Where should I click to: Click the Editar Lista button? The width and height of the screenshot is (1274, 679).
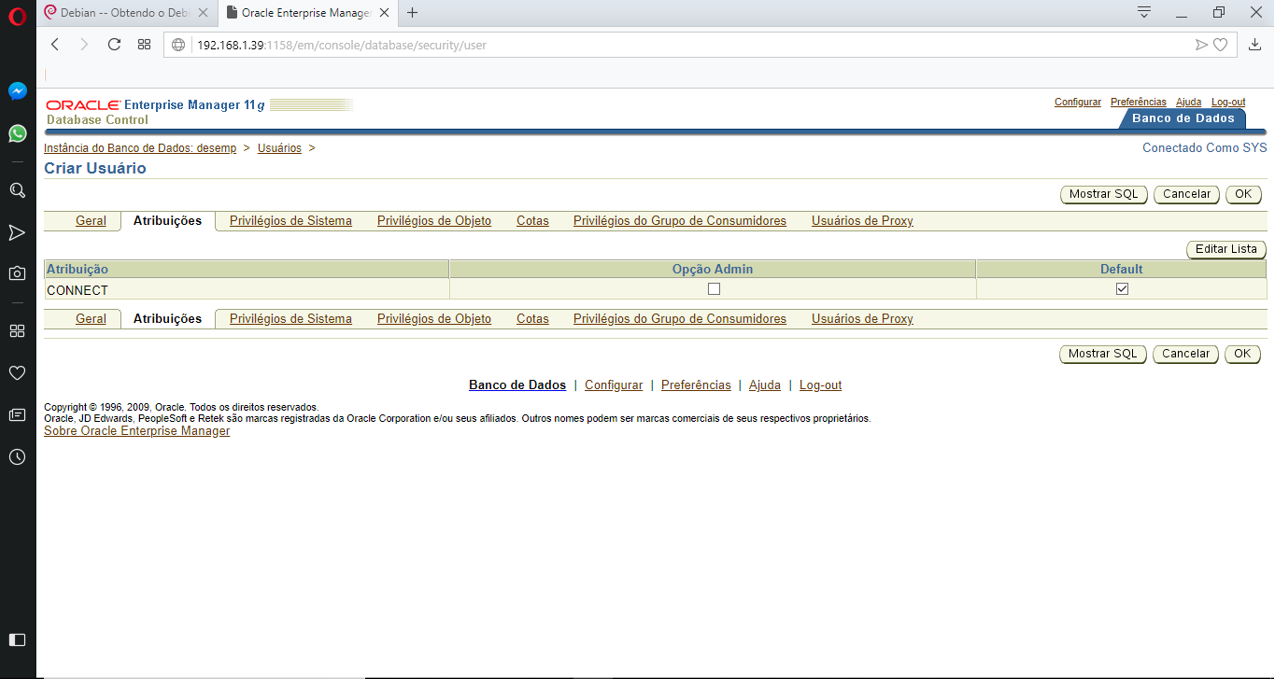1226,249
